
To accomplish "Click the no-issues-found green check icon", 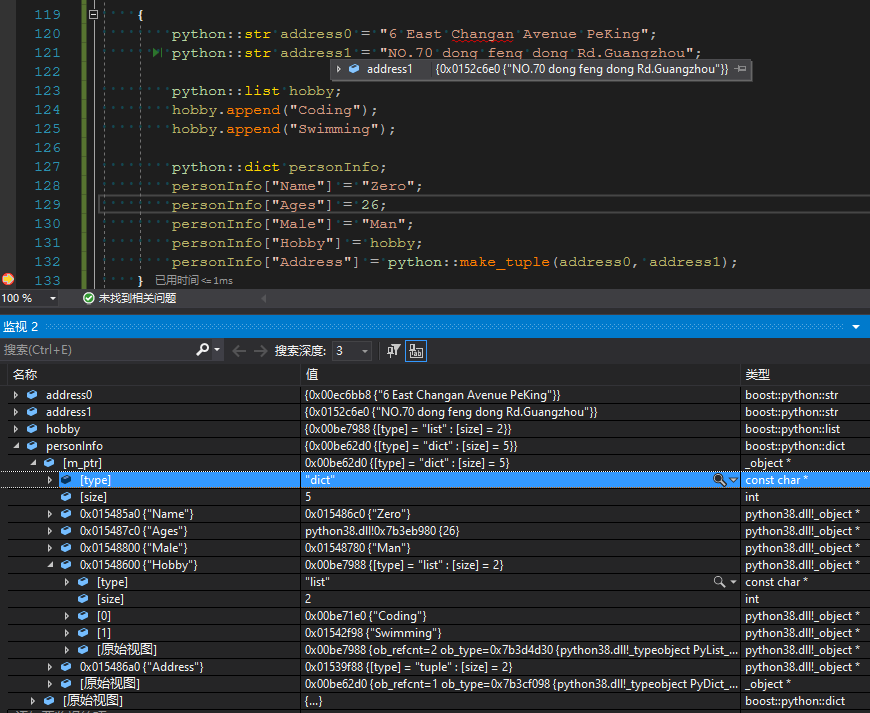I will coord(88,298).
